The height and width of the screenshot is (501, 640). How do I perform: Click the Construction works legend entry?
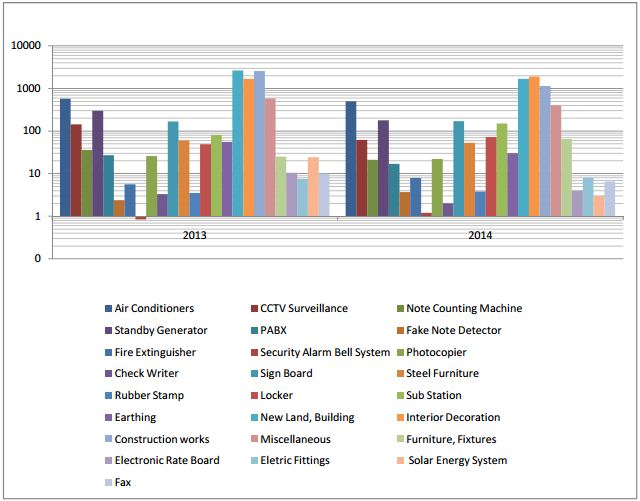[x=160, y=439]
